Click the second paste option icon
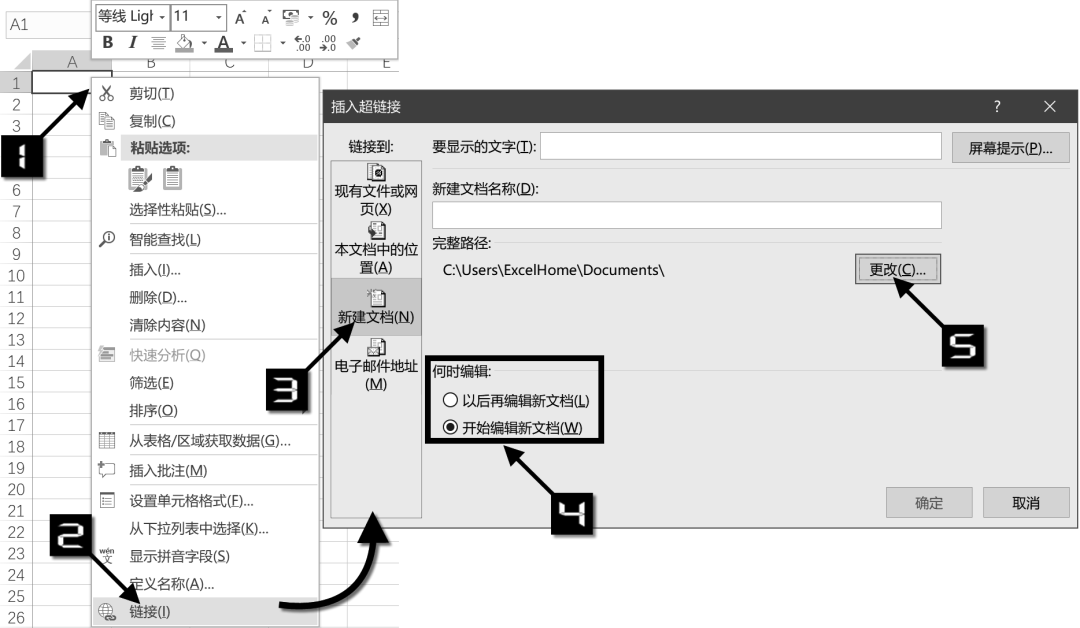 pos(172,179)
